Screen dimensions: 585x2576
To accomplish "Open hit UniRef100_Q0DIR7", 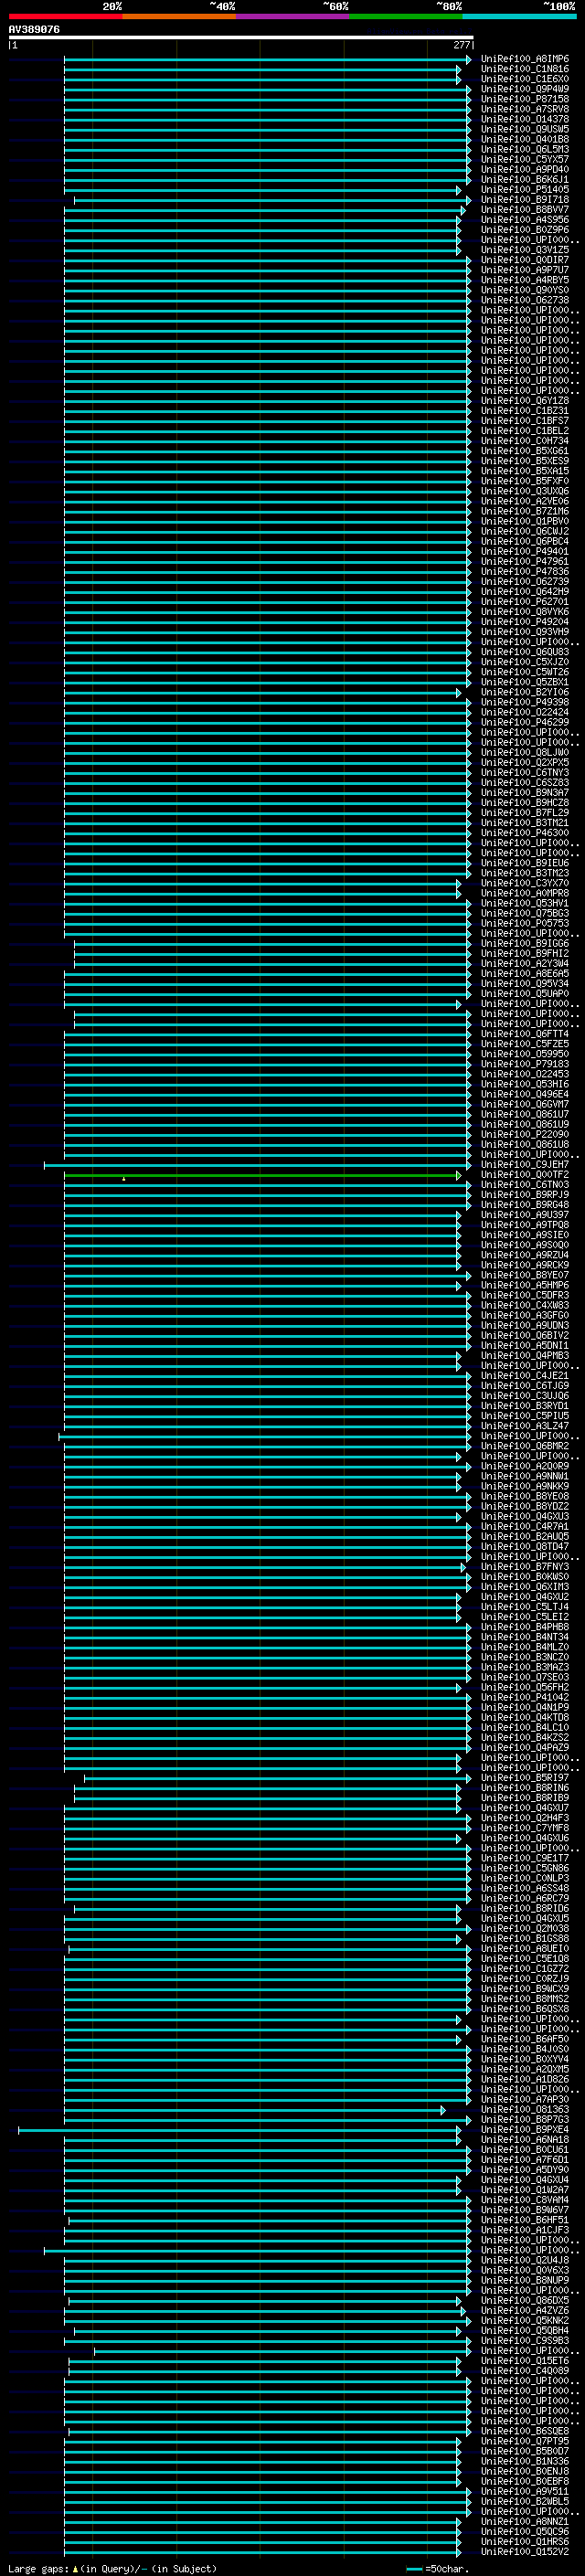I will coord(524,260).
